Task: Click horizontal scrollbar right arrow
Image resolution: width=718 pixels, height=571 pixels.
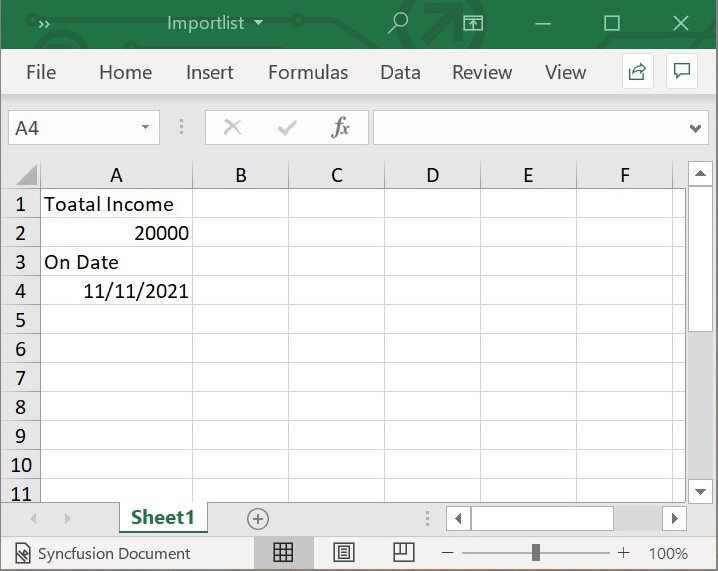Action: 674,518
